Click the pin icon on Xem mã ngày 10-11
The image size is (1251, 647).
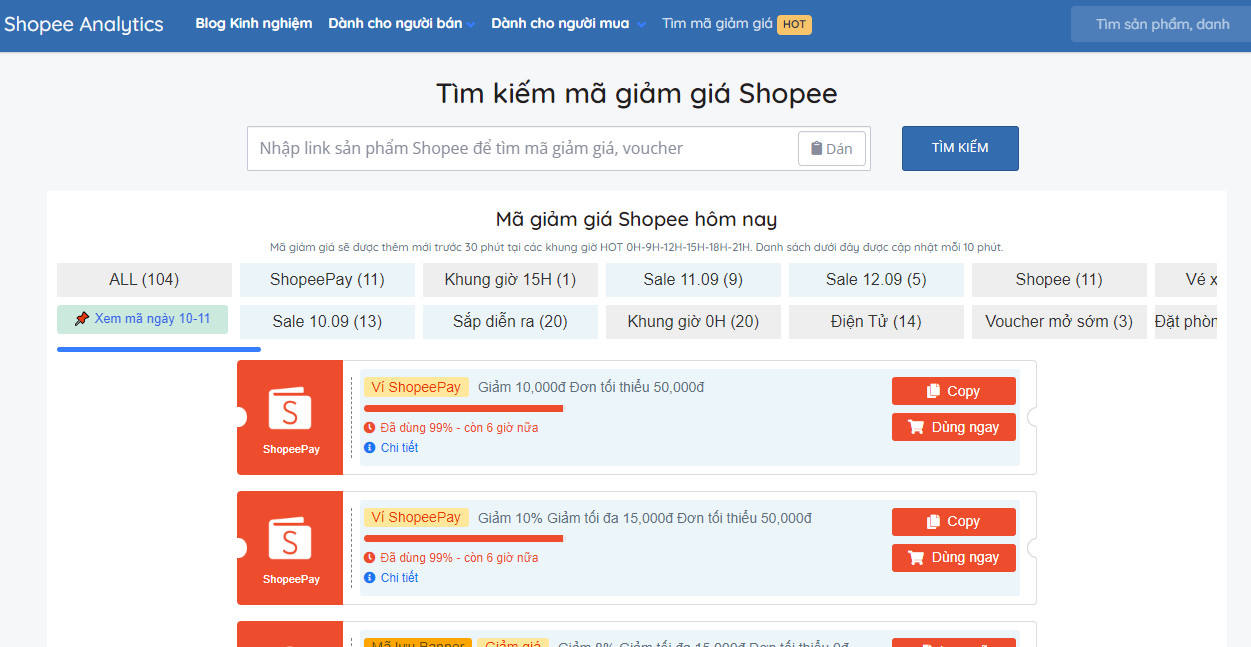point(83,318)
